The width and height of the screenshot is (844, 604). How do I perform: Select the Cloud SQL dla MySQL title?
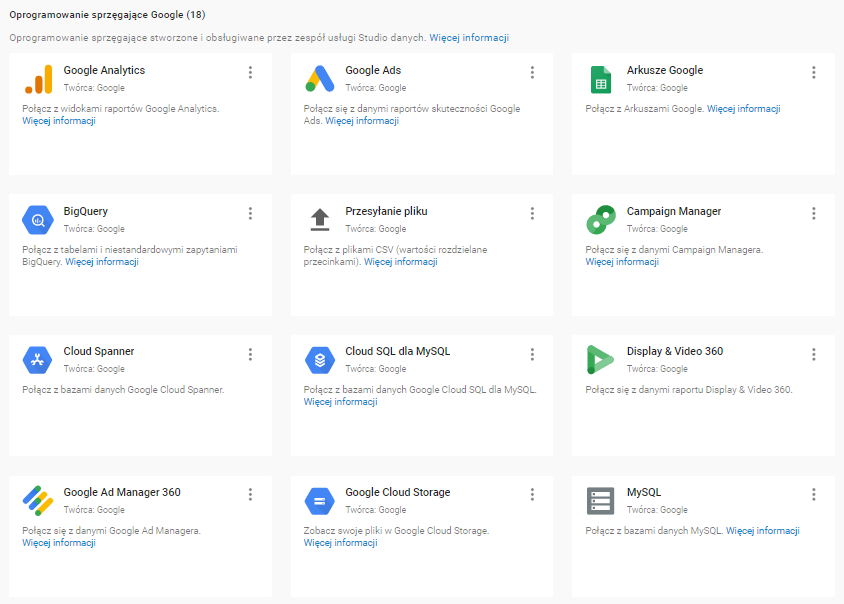pyautogui.click(x=397, y=352)
